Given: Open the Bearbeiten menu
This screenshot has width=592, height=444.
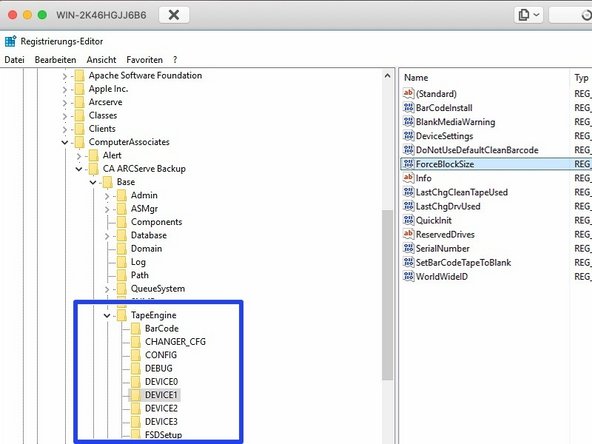Looking at the screenshot, I should [55, 60].
